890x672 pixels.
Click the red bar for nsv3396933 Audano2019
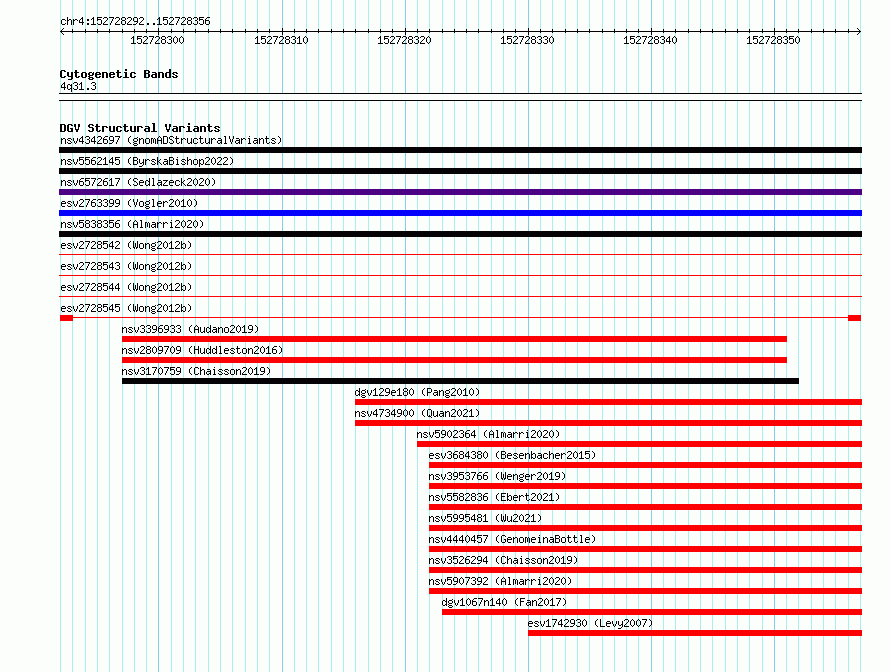[x=454, y=339]
